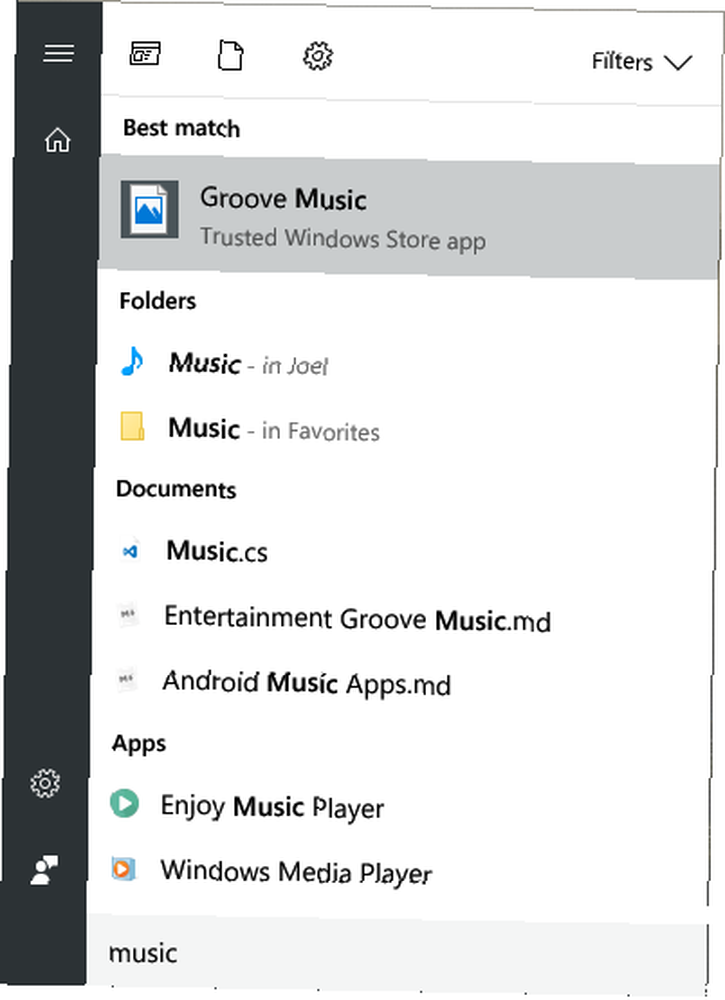
Task: Click the Windows Media Player orange icon
Action: tap(124, 869)
